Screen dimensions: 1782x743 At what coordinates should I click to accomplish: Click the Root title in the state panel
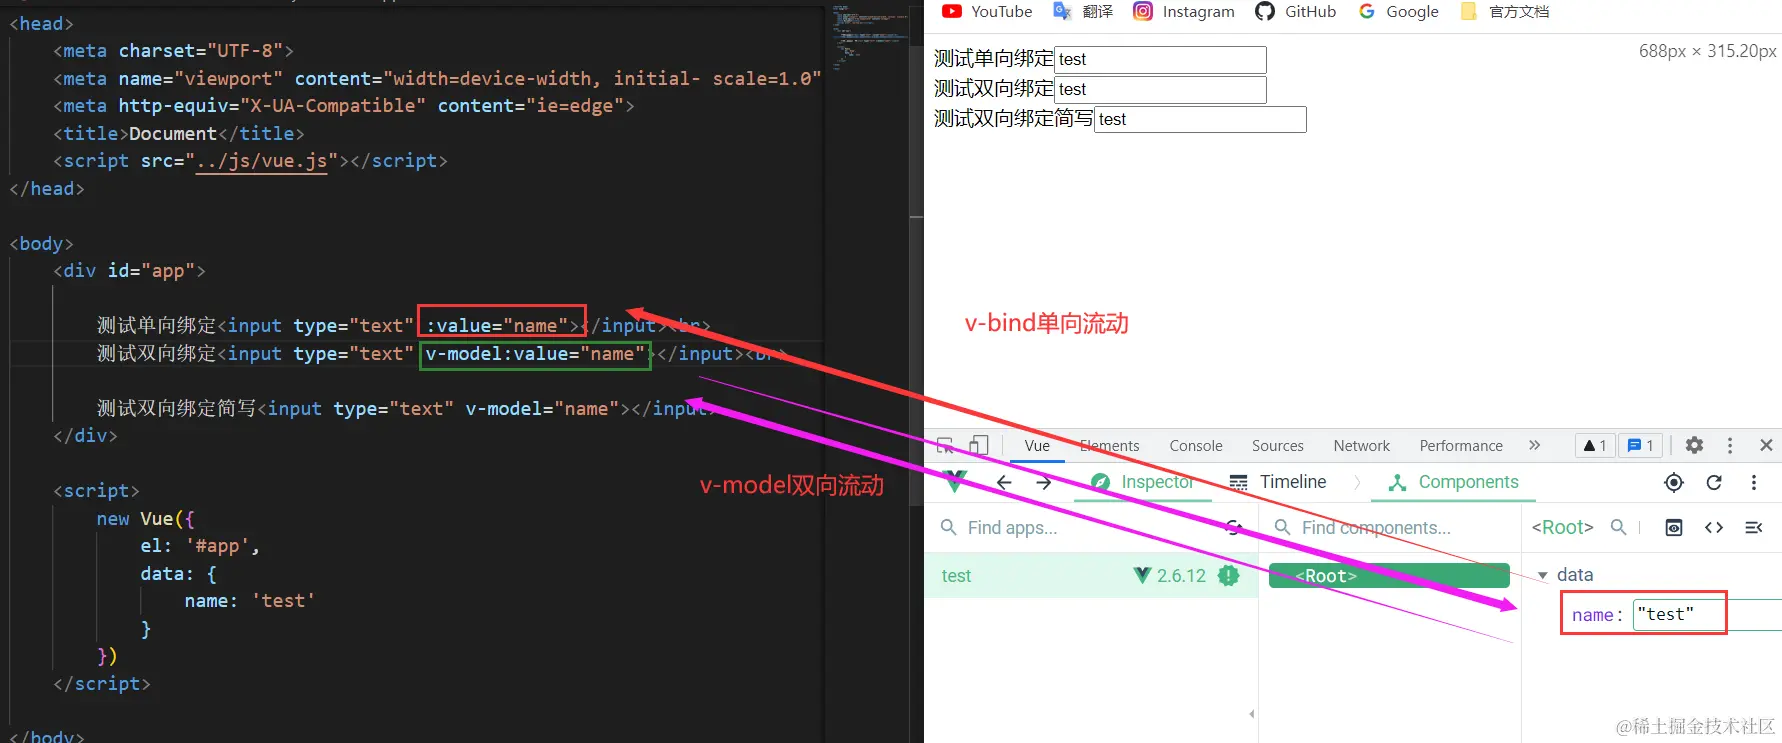[1562, 527]
